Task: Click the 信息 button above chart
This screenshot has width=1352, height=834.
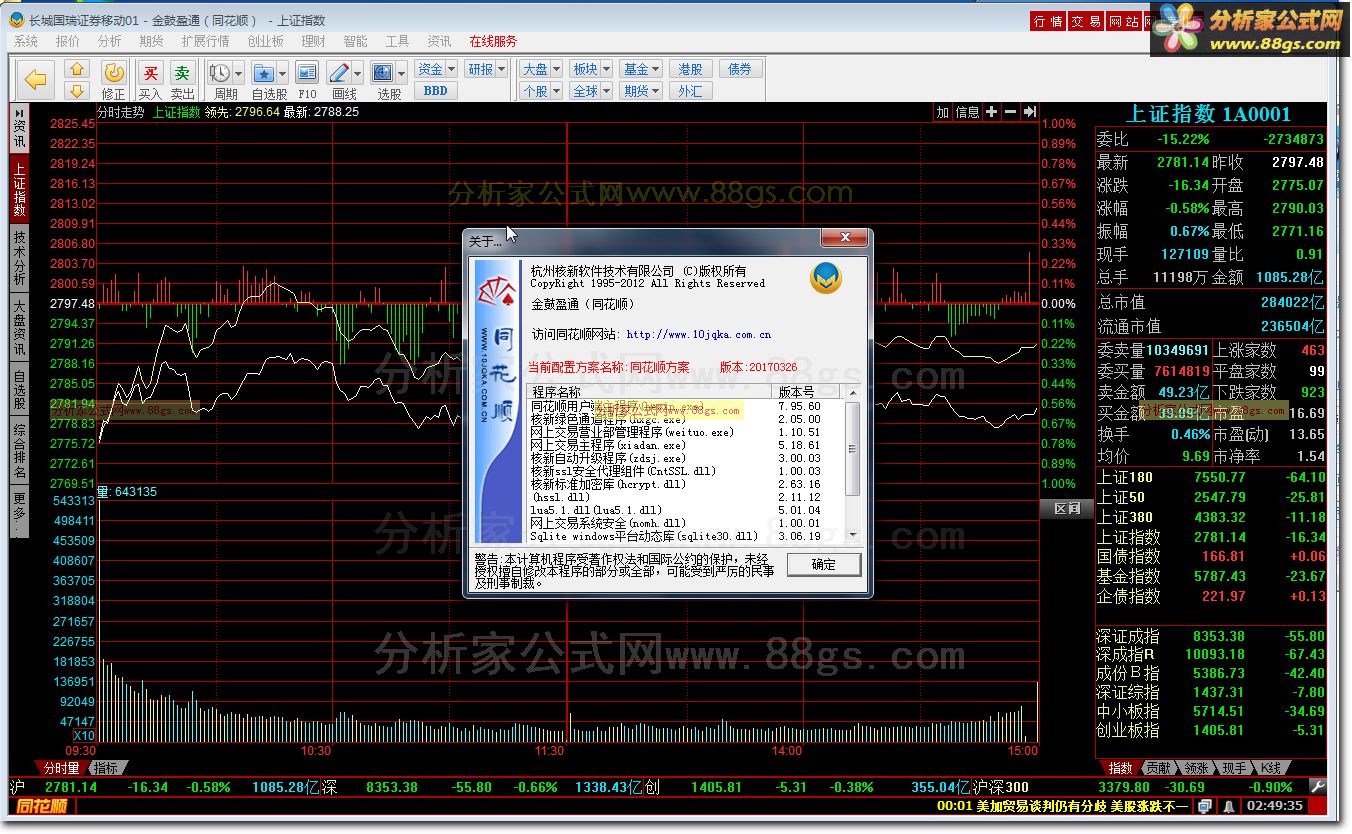Action: pyautogui.click(x=968, y=112)
